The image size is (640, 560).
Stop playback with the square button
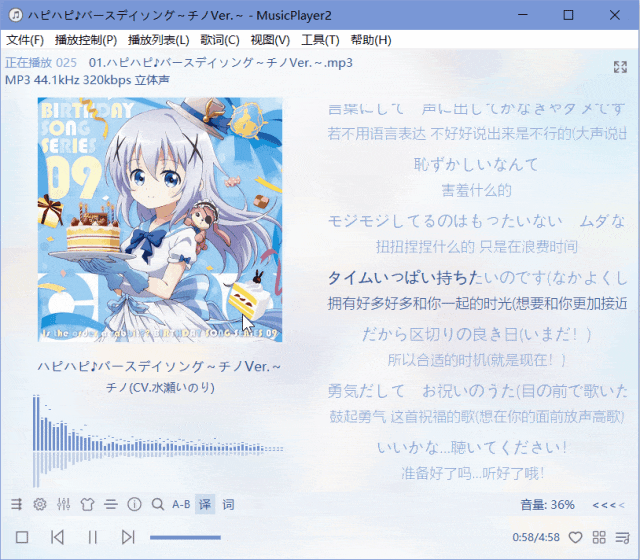click(x=22, y=537)
